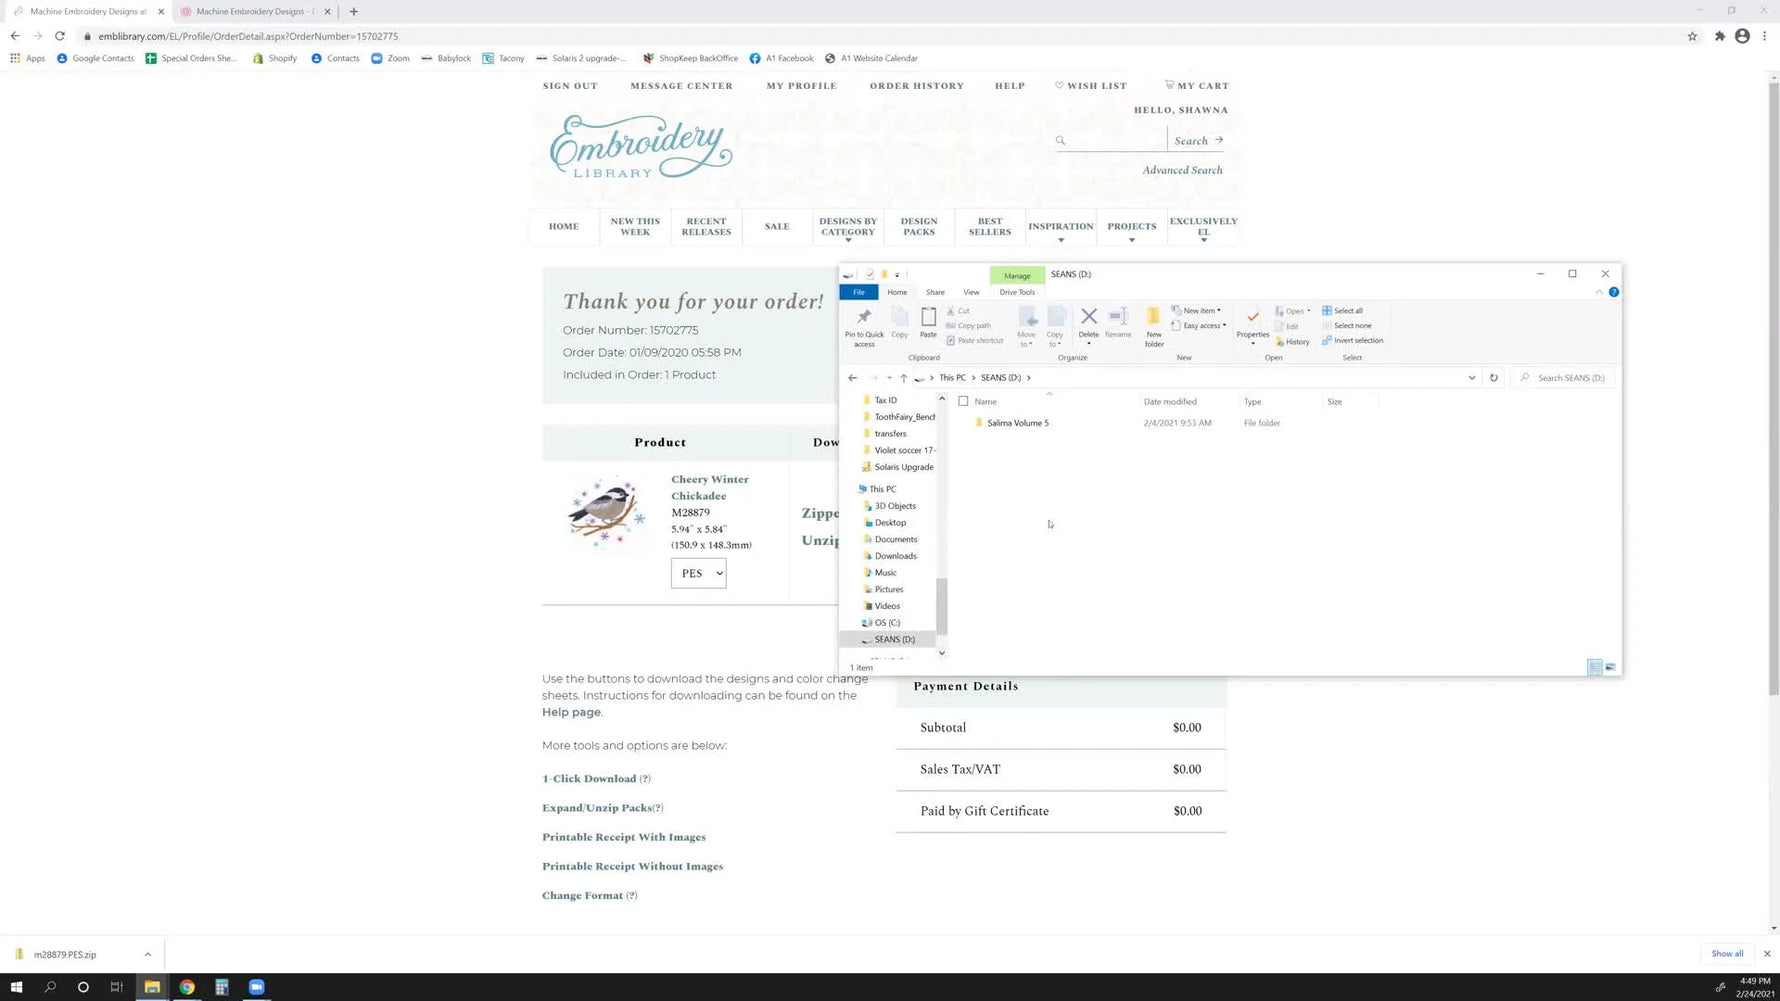Sort by the Date modified column
Viewport: 1780px width, 1001px height.
[1170, 402]
